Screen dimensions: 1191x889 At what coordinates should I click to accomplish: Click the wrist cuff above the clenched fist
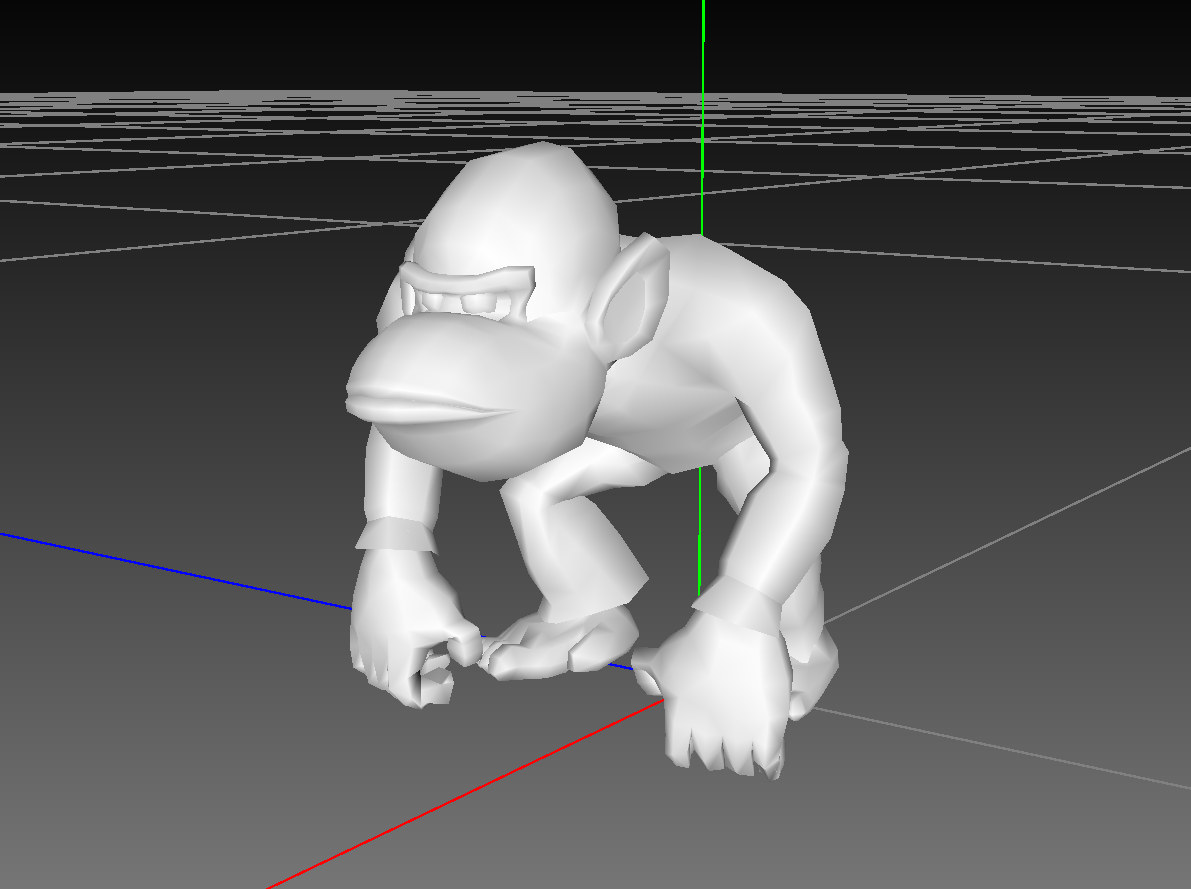(x=398, y=535)
